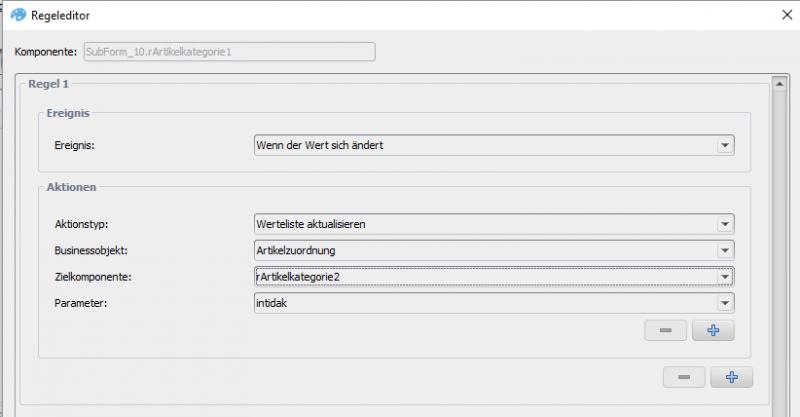The width and height of the screenshot is (800, 417).
Task: Remove action with minus icon under Parameter
Action: 665,330
